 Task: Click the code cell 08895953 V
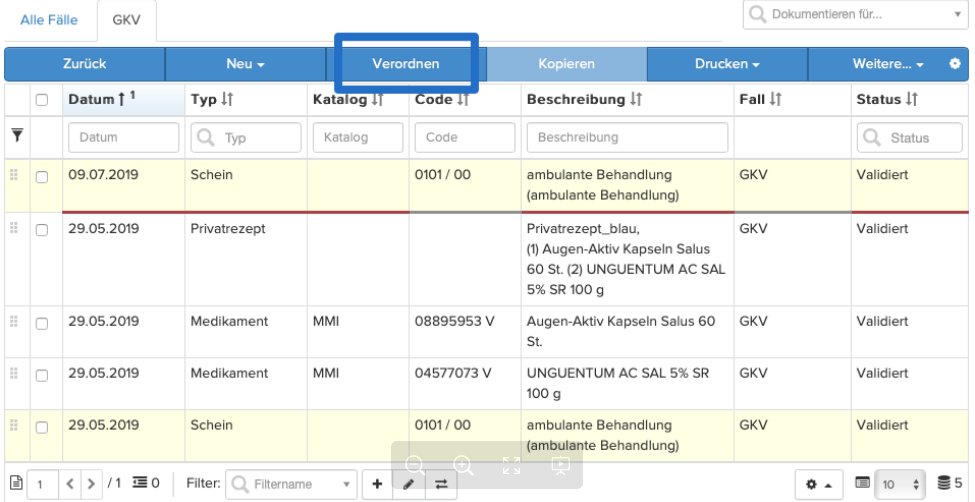(x=465, y=332)
